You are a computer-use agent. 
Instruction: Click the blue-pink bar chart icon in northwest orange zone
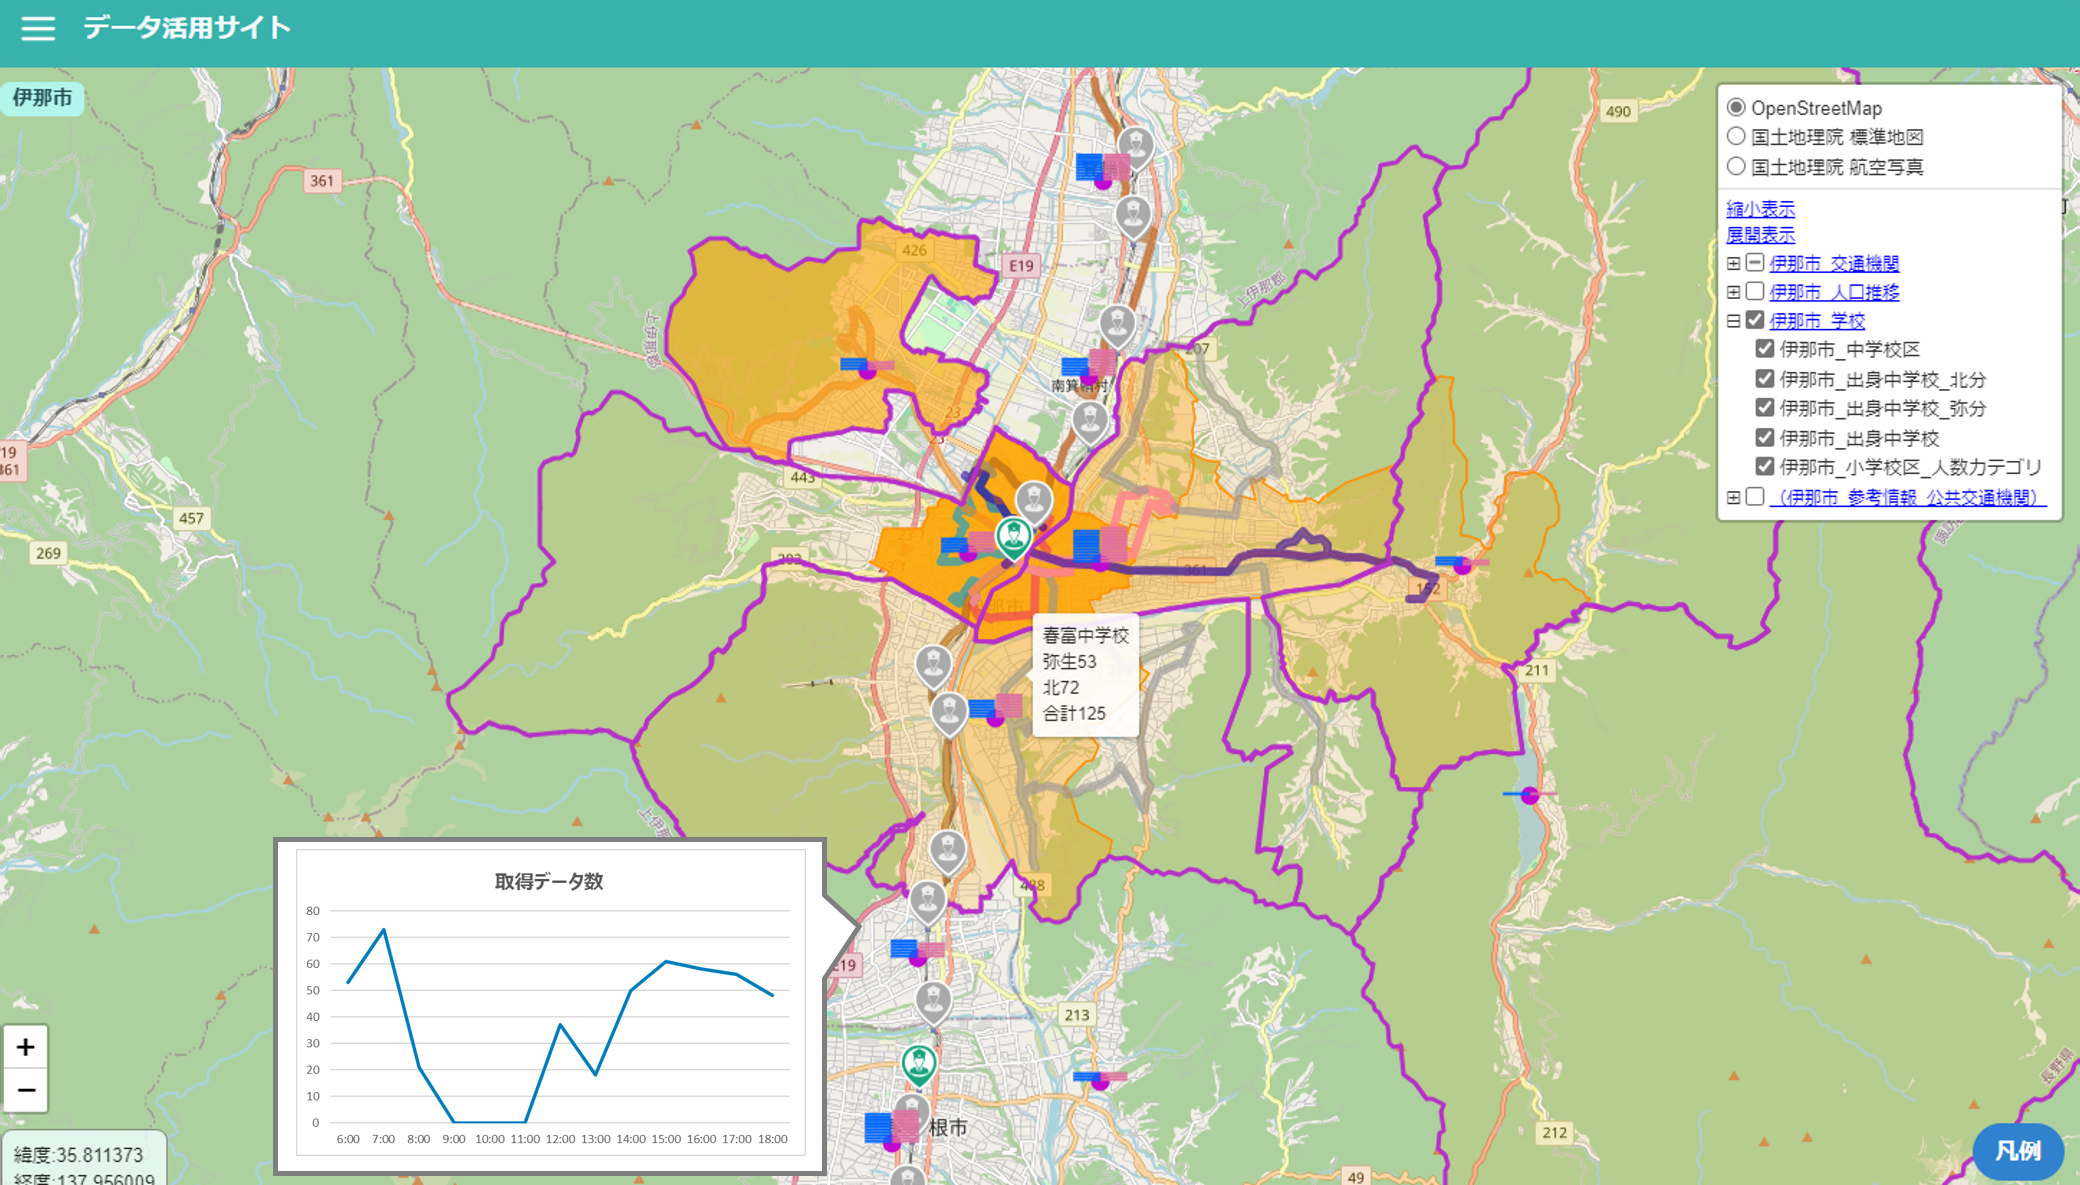[866, 367]
